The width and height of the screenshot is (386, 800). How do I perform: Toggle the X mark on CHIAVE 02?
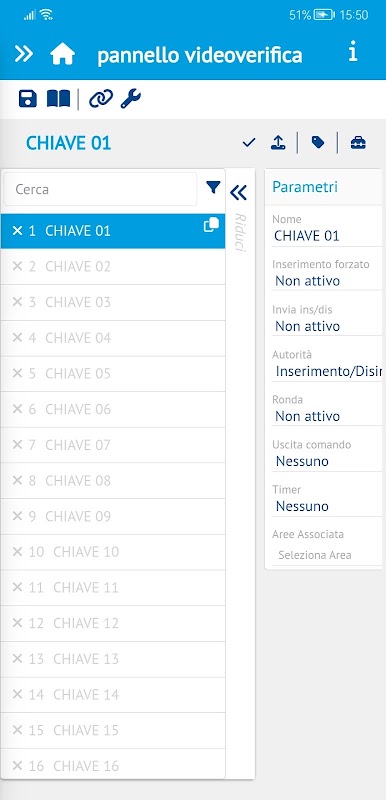tap(17, 266)
